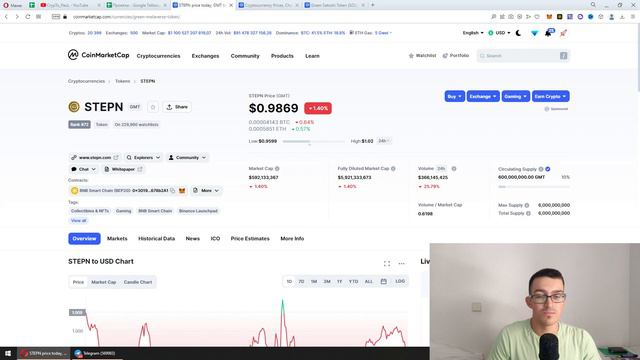Viewport: 640px width, 360px height.
Task: Open the Whitepaper link
Action: (x=123, y=169)
